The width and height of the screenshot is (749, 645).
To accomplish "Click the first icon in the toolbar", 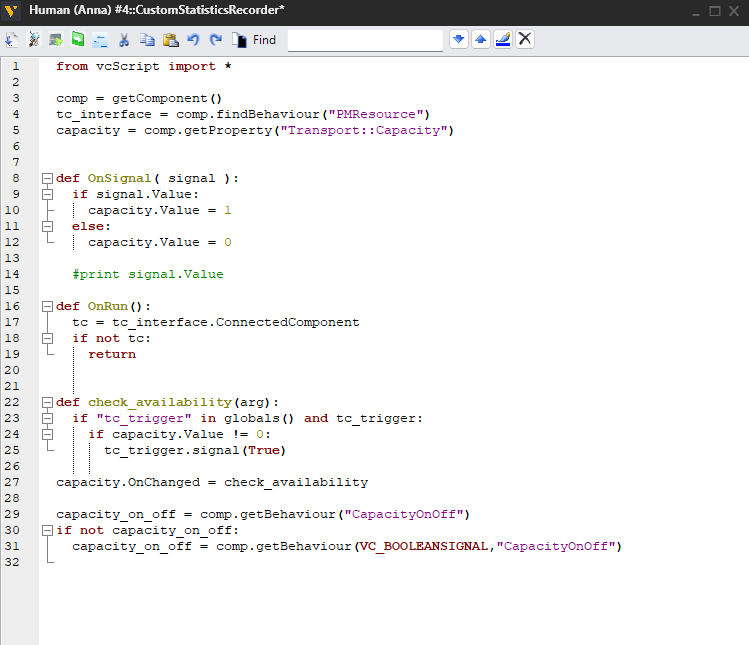I will 12,40.
